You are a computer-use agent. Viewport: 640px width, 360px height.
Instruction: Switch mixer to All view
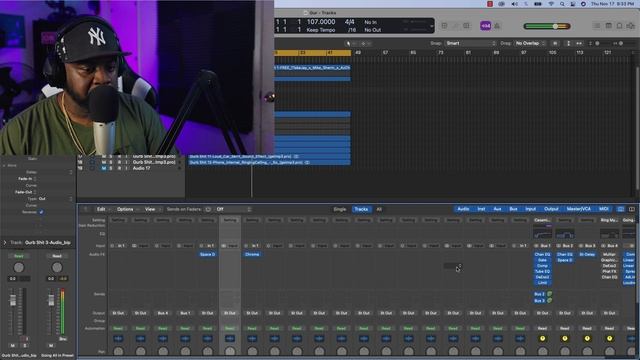tap(379, 209)
